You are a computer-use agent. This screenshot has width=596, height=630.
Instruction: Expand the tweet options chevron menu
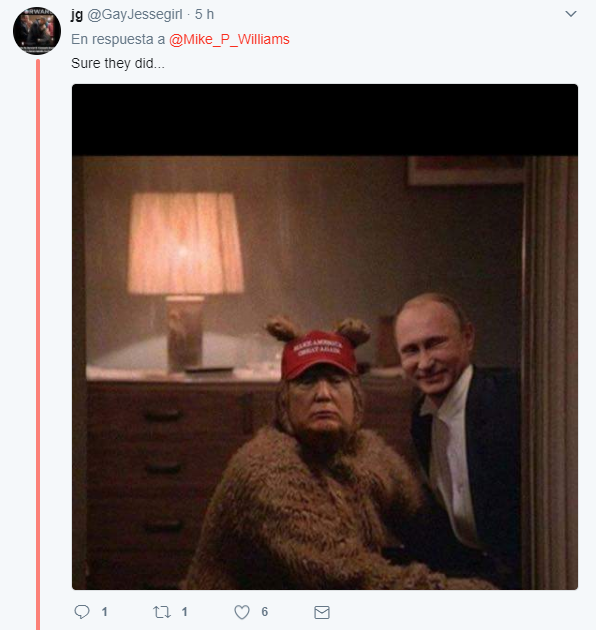pyautogui.click(x=571, y=14)
